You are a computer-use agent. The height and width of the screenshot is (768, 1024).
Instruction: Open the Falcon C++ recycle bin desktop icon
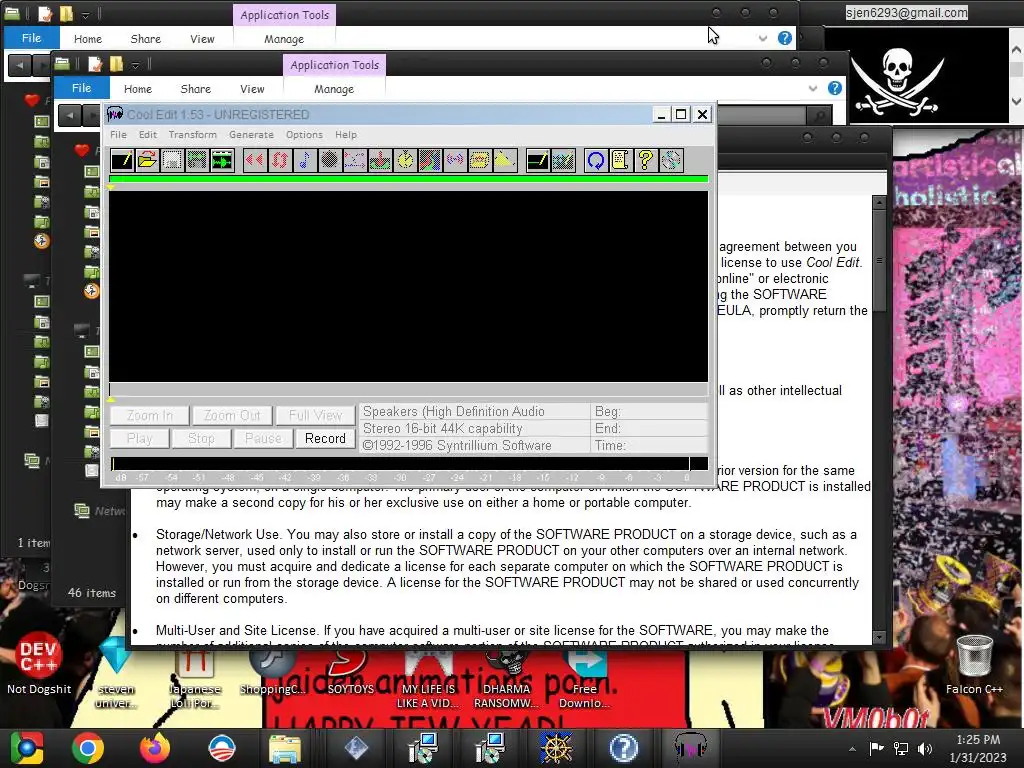[x=974, y=665]
